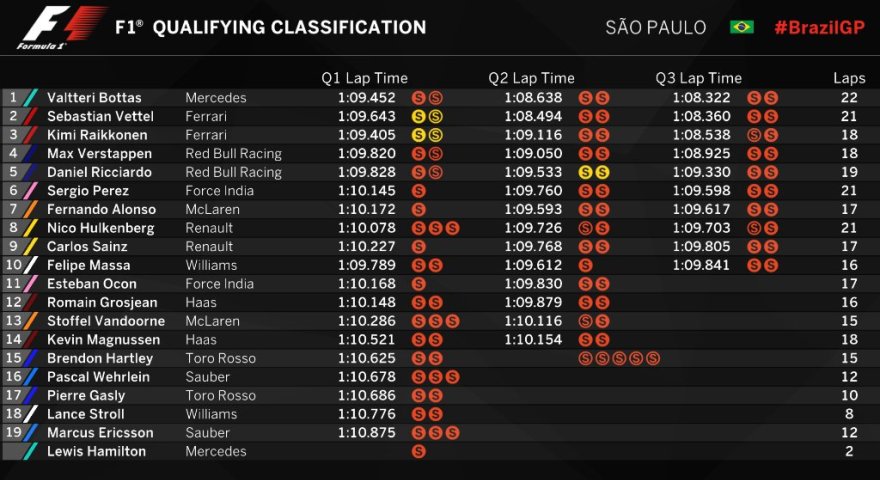Click the teal Mercedes color stripe beside Bottas
880x480 pixels.
click(31, 98)
